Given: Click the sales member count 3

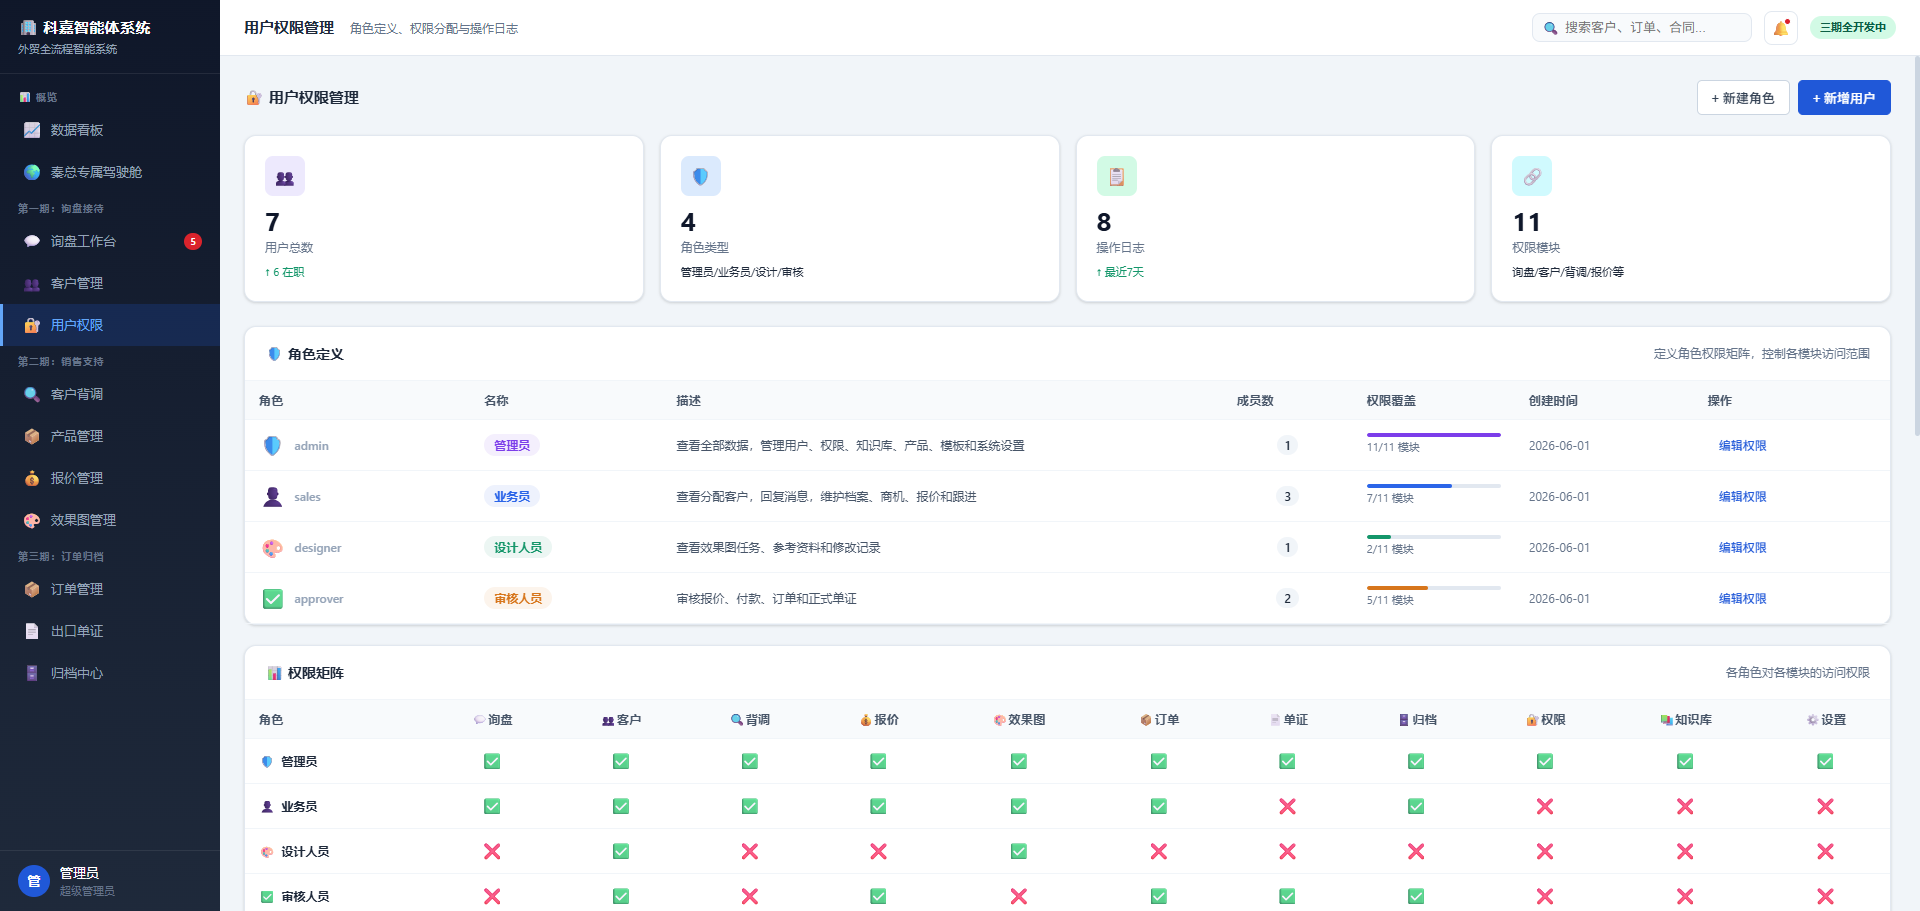Looking at the screenshot, I should tap(1287, 497).
